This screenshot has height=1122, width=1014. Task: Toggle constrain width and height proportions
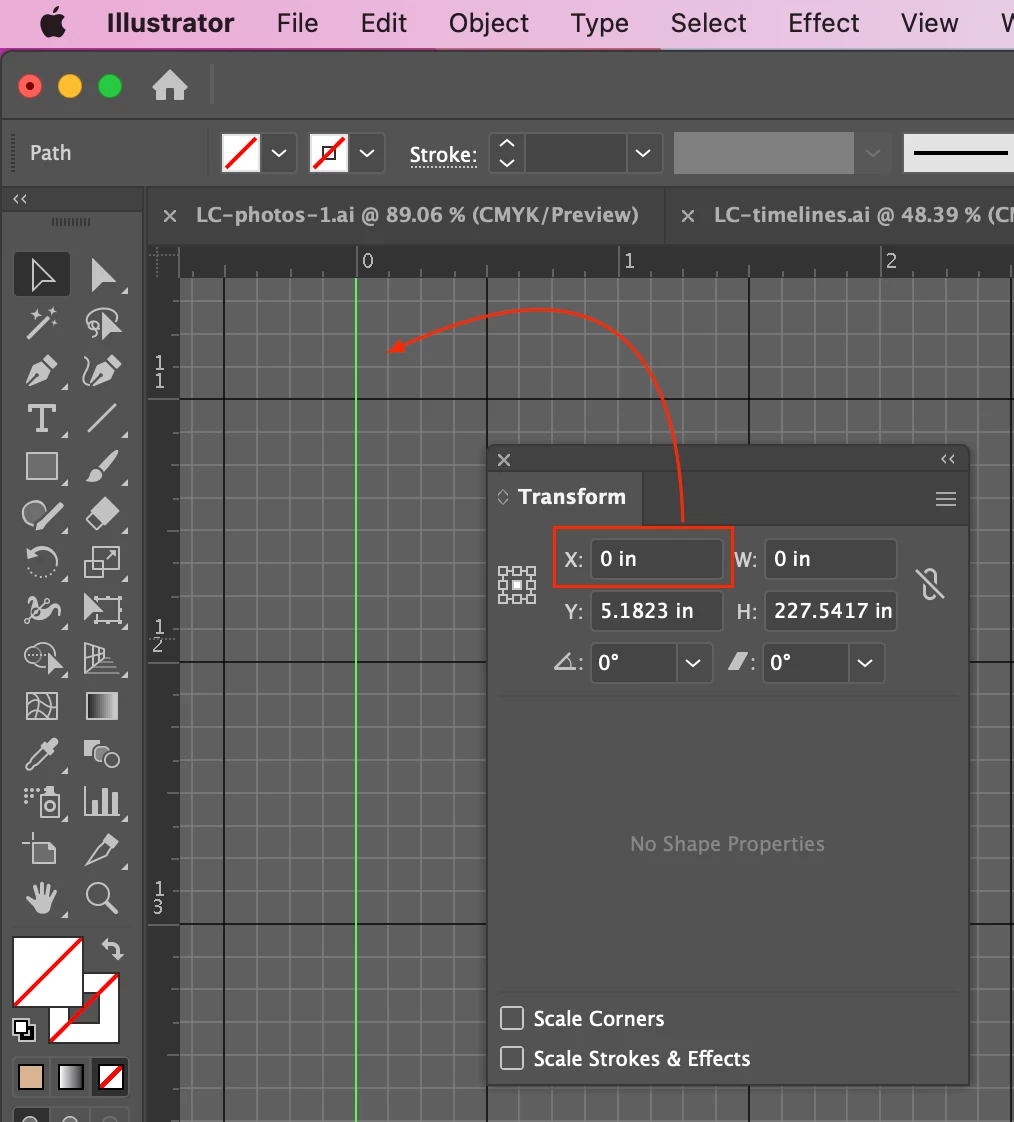930,585
